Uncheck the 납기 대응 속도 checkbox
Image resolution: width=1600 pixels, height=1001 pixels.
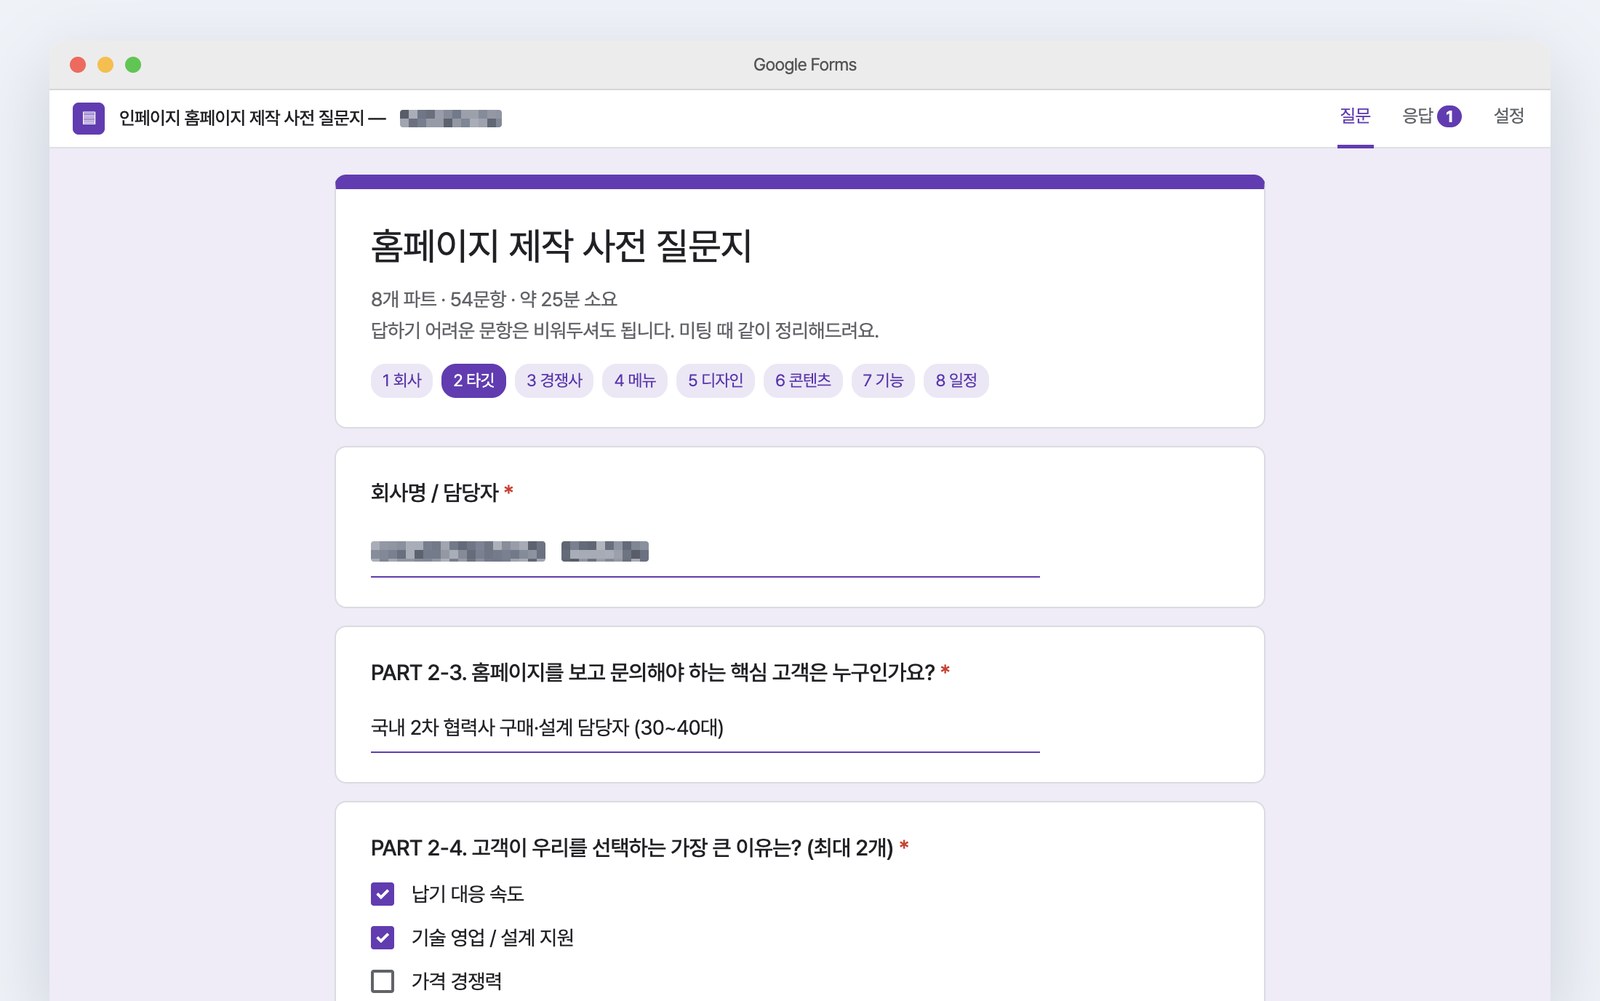[382, 893]
